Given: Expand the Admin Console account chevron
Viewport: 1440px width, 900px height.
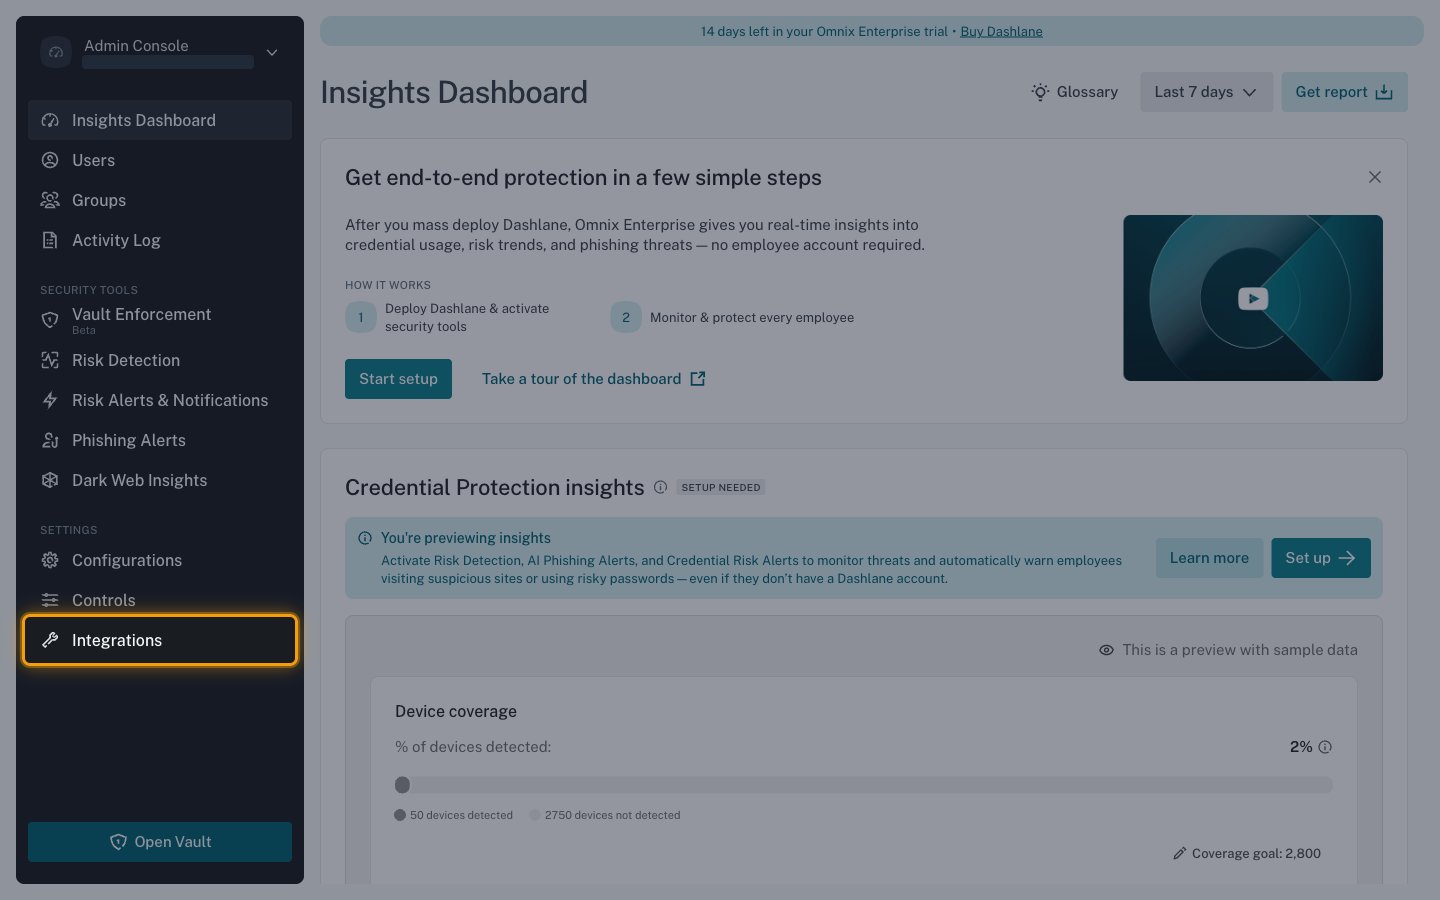Looking at the screenshot, I should click(272, 52).
